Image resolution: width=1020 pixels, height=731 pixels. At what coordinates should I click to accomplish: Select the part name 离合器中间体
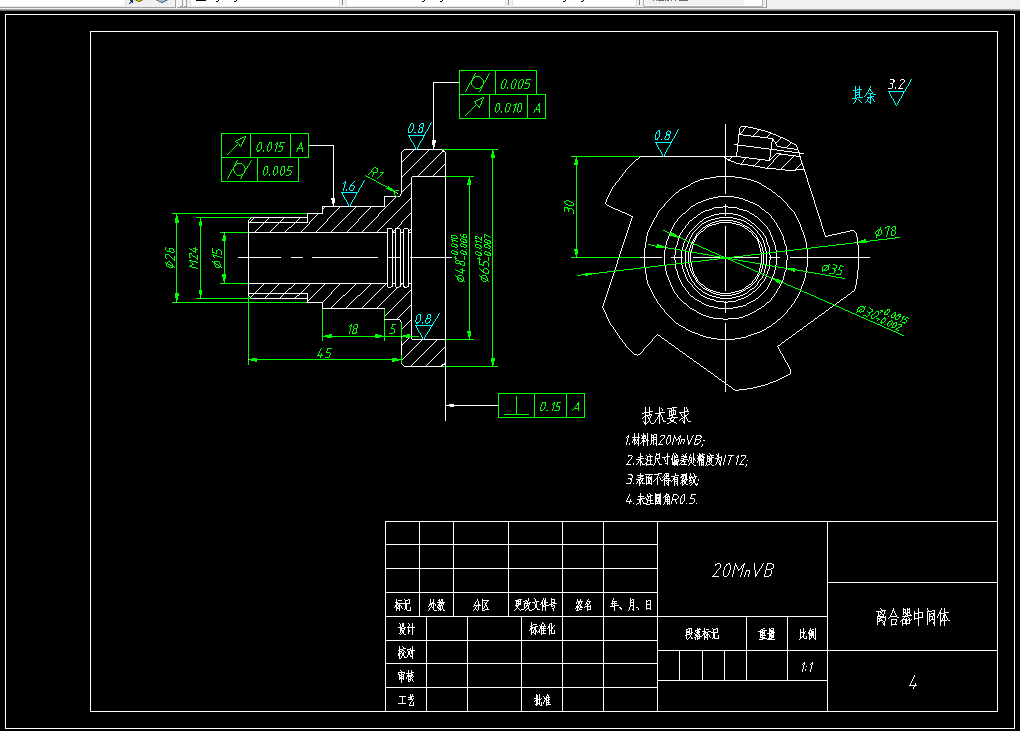click(x=912, y=617)
